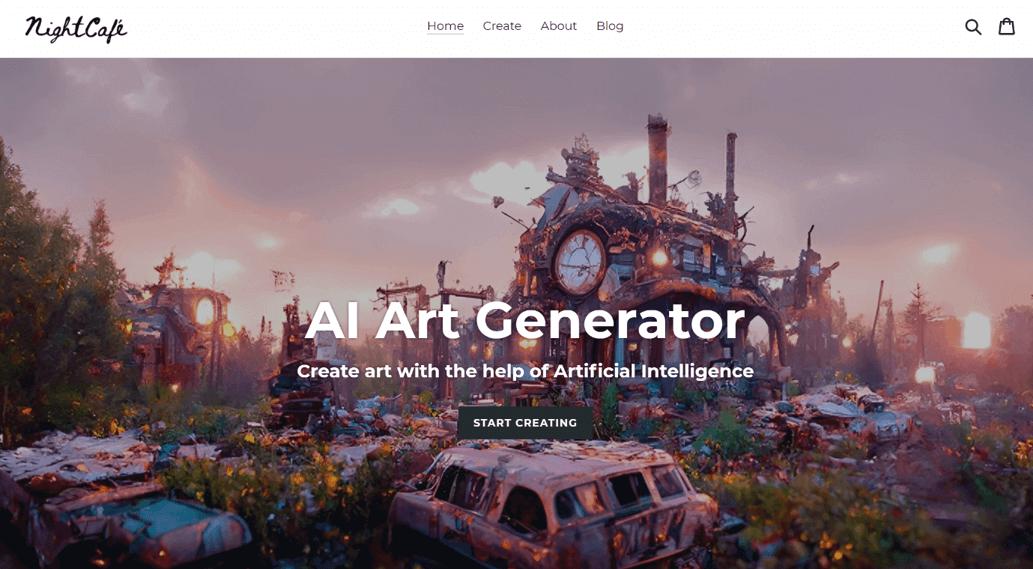Image resolution: width=1033 pixels, height=569 pixels.
Task: Visit the About page link
Action: pos(559,26)
